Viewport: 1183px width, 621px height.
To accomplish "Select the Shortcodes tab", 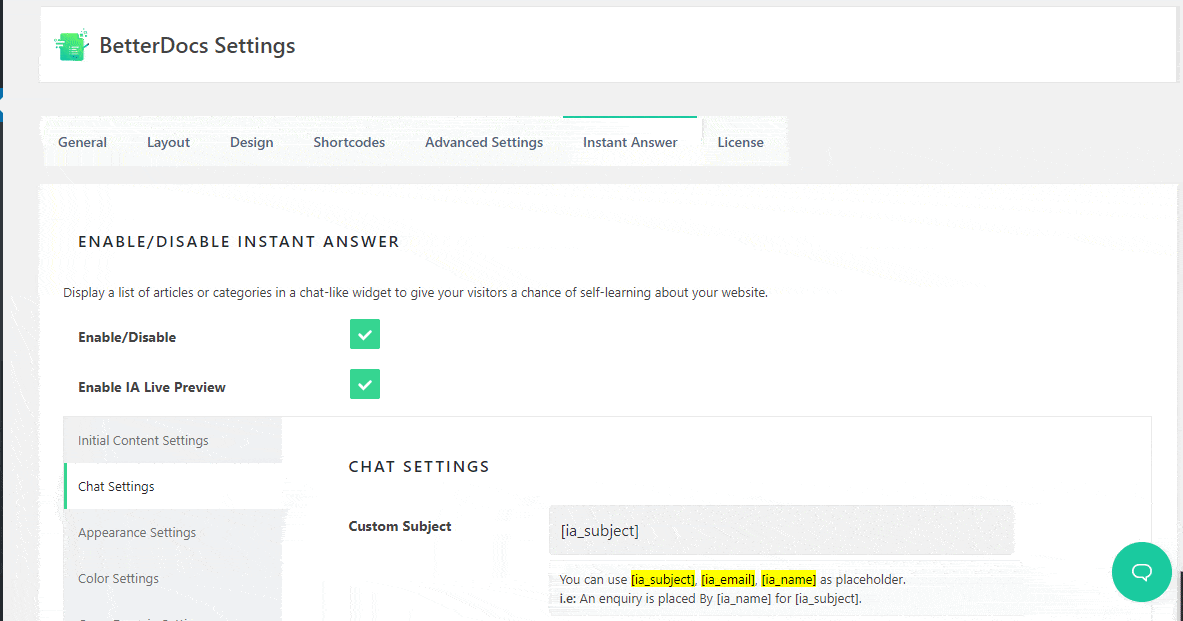I will pos(349,142).
